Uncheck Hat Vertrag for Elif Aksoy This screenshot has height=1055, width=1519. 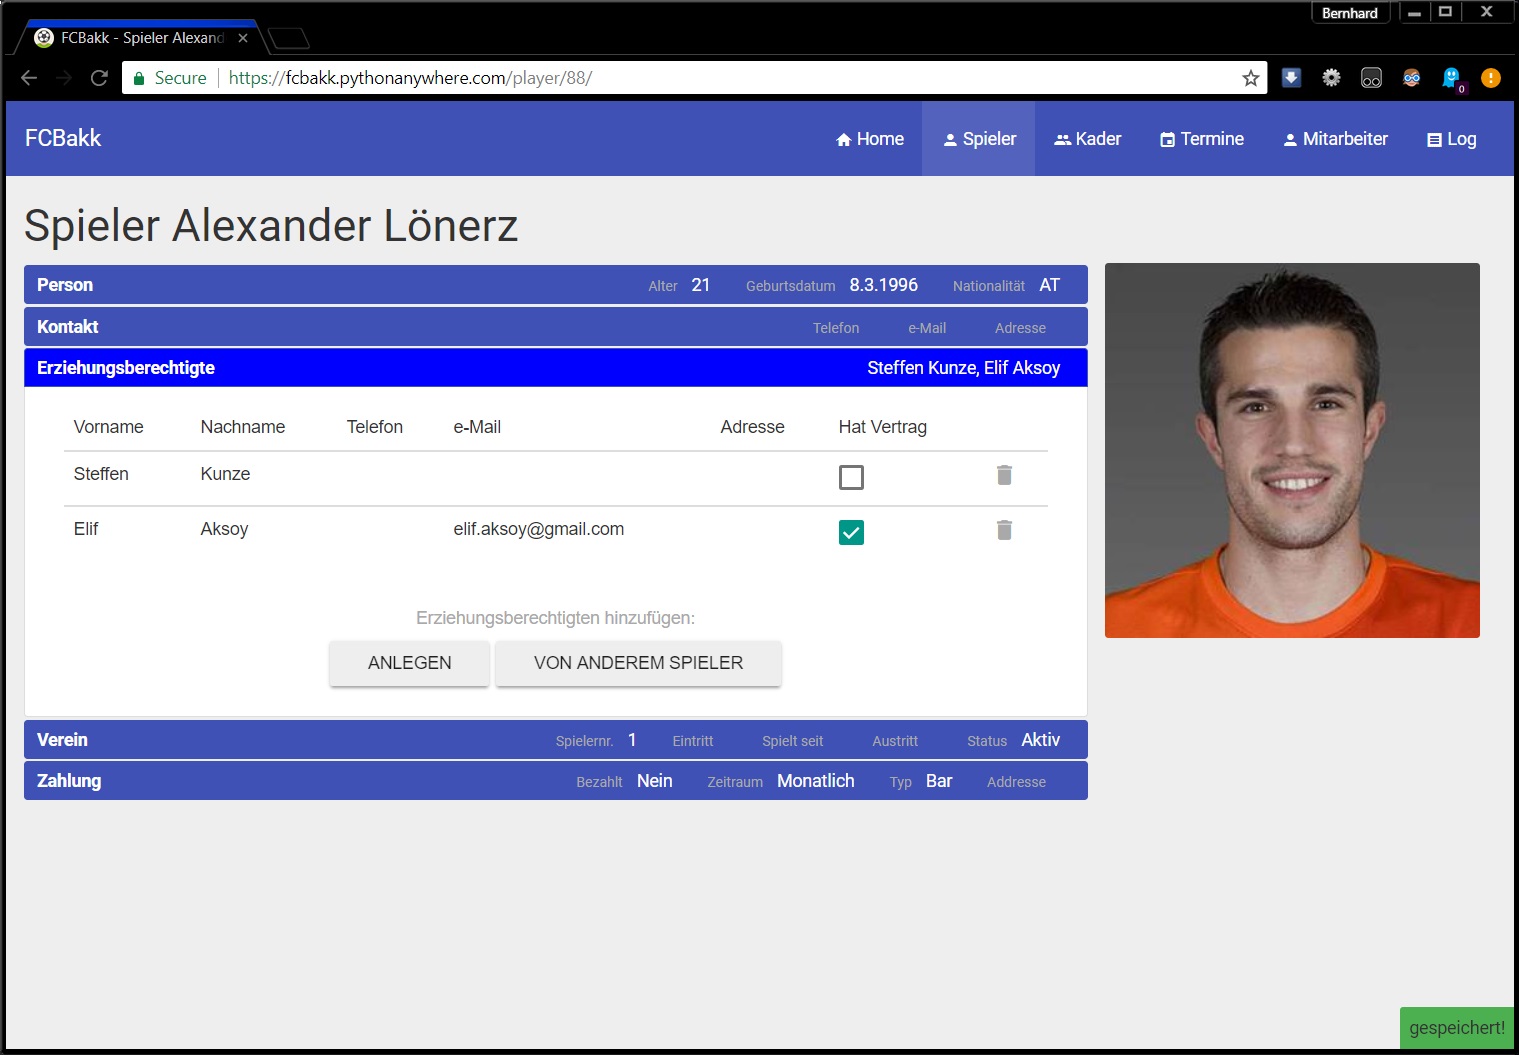(851, 532)
